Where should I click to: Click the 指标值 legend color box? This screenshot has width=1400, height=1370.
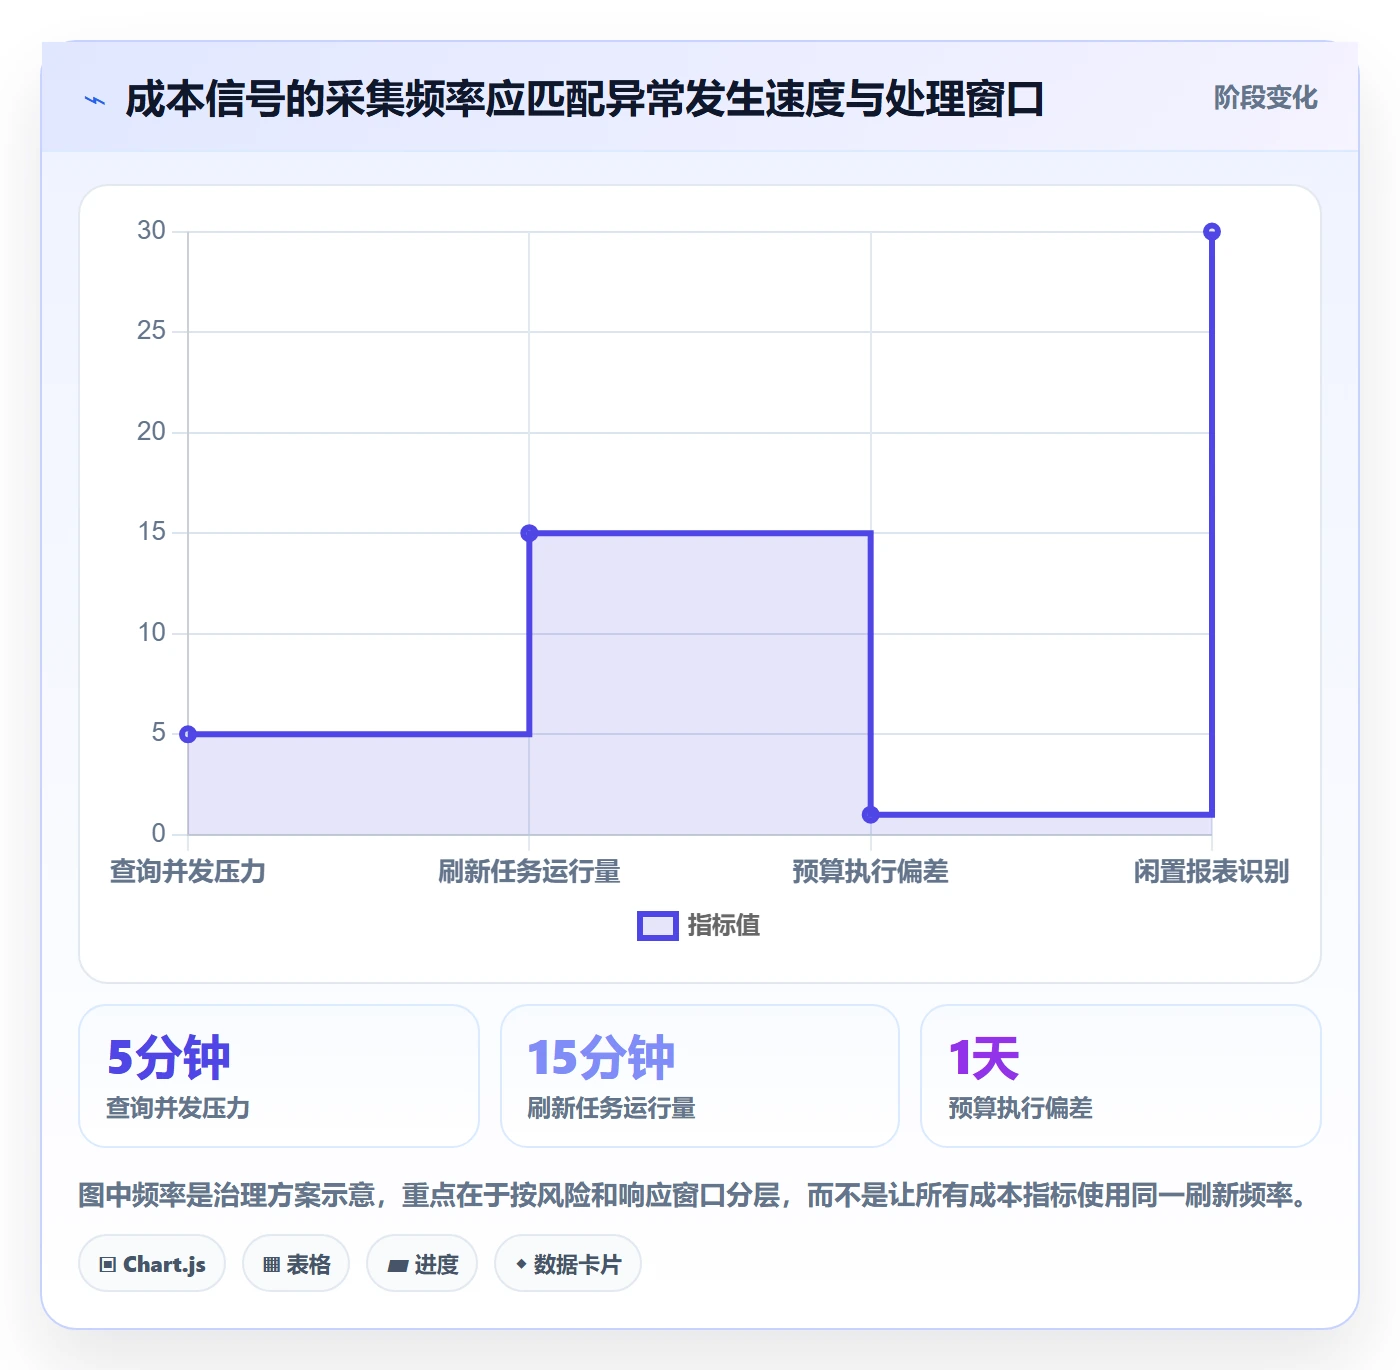coord(658,926)
